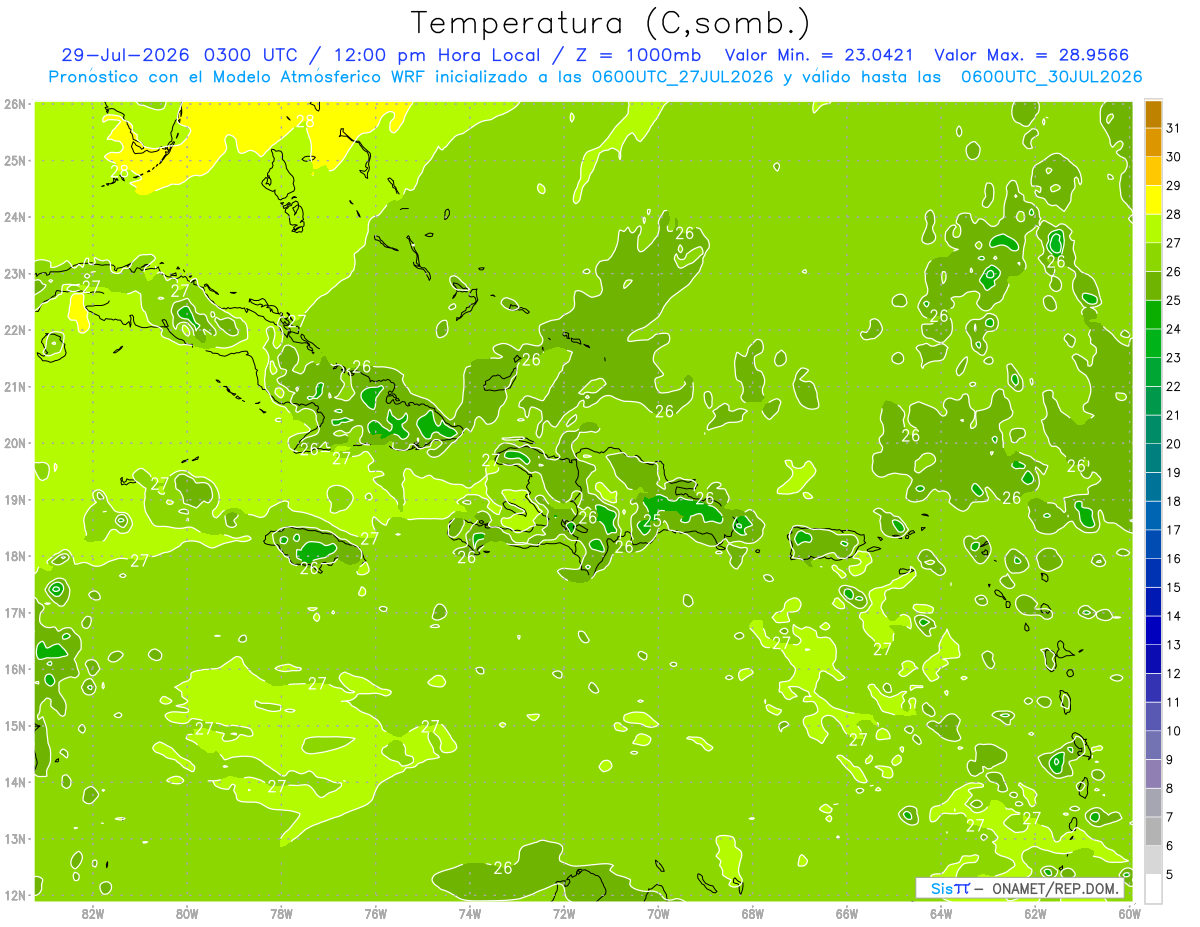Click the 23N latitude axis label
The height and width of the screenshot is (927, 1200).
(x=15, y=273)
